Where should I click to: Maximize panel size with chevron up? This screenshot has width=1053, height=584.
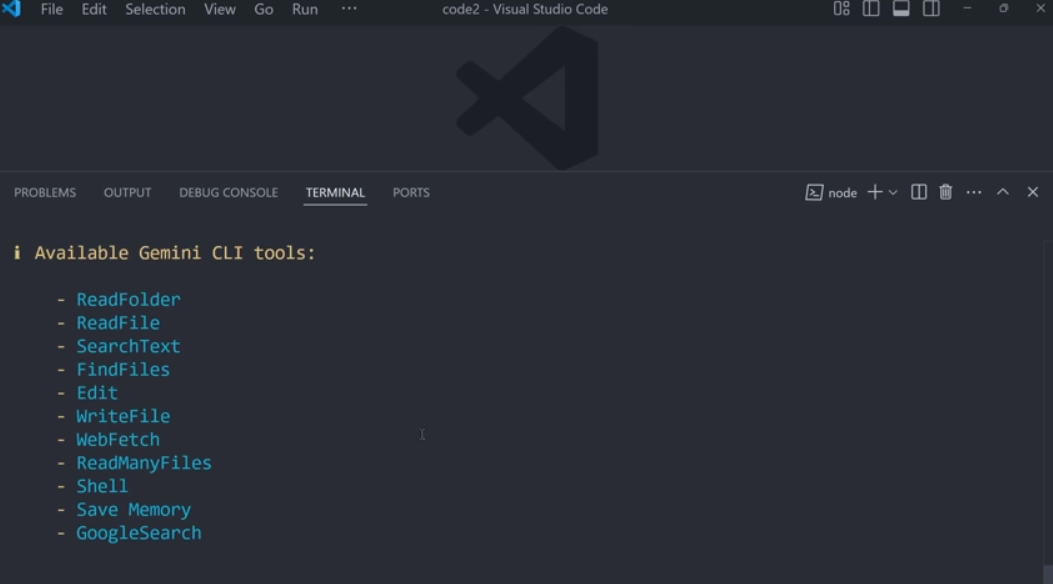[x=1003, y=192]
